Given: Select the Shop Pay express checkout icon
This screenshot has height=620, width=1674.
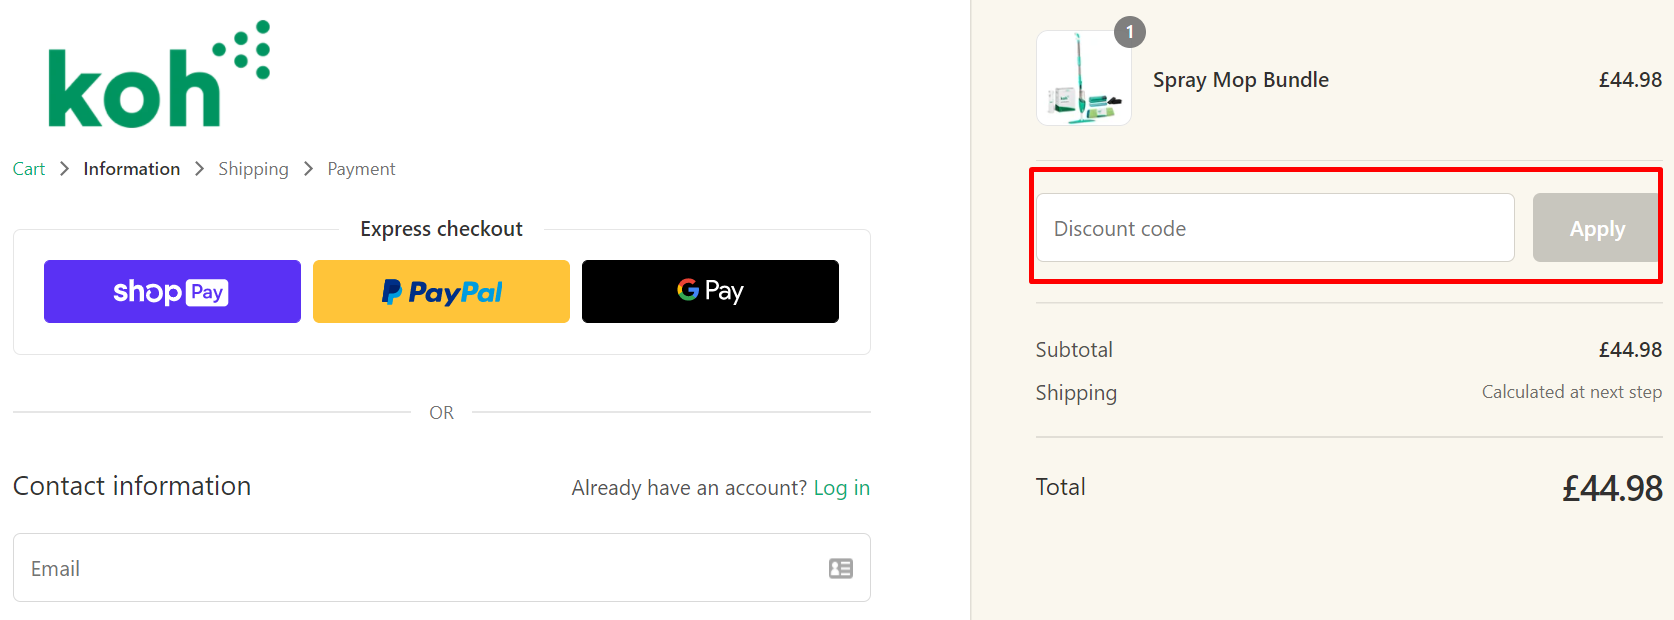Looking at the screenshot, I should [x=171, y=291].
